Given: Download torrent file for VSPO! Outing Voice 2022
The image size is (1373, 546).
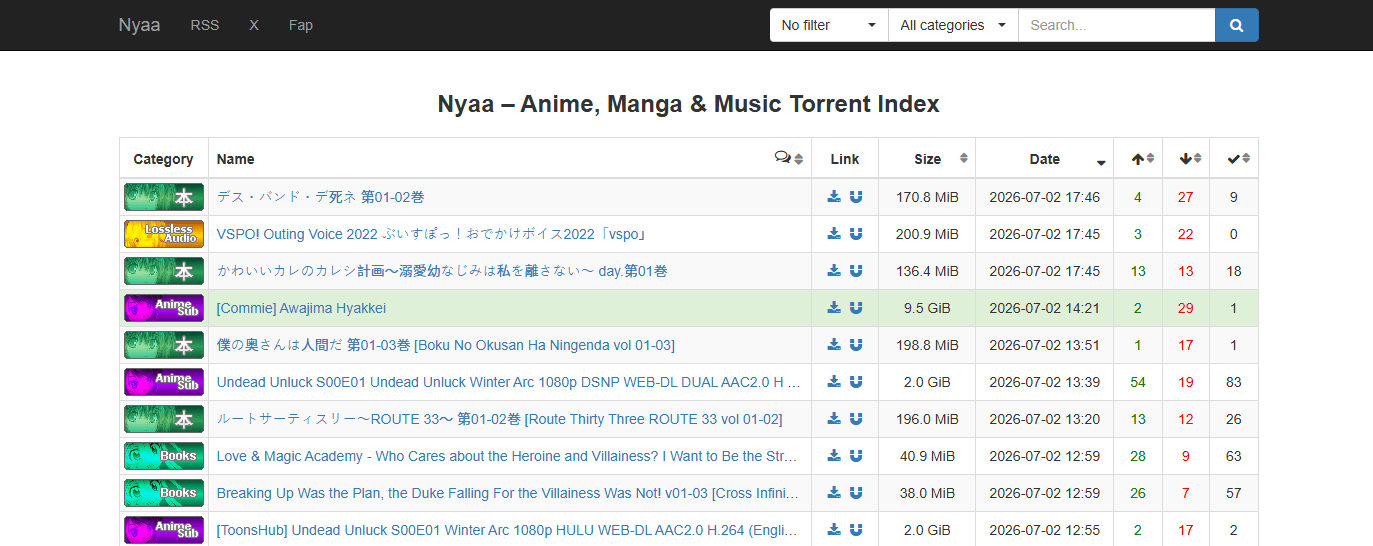Looking at the screenshot, I should (x=834, y=234).
